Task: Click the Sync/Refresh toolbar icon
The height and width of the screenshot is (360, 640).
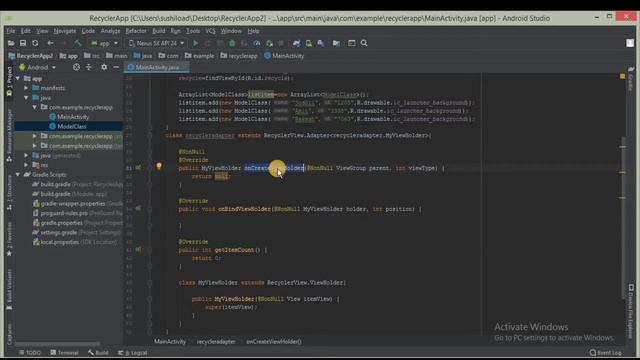Action: [35, 43]
